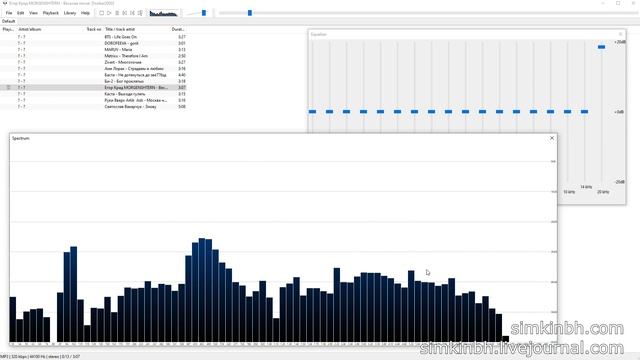Open the Edit menu

click(20, 13)
